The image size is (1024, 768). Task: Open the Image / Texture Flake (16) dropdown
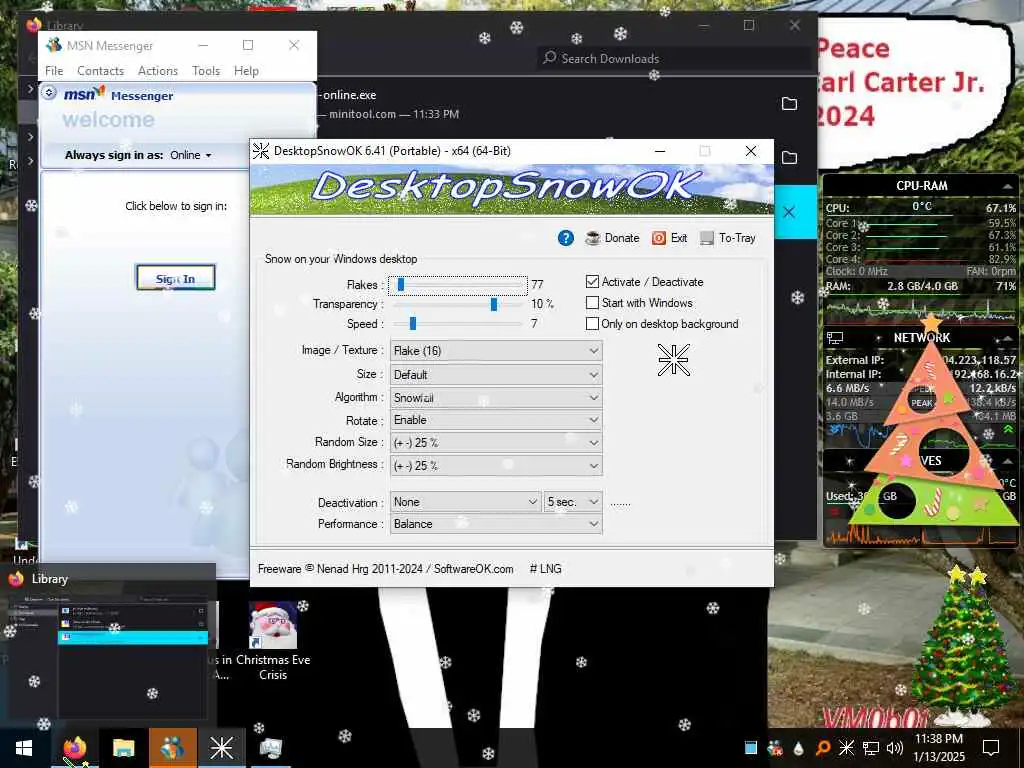496,351
